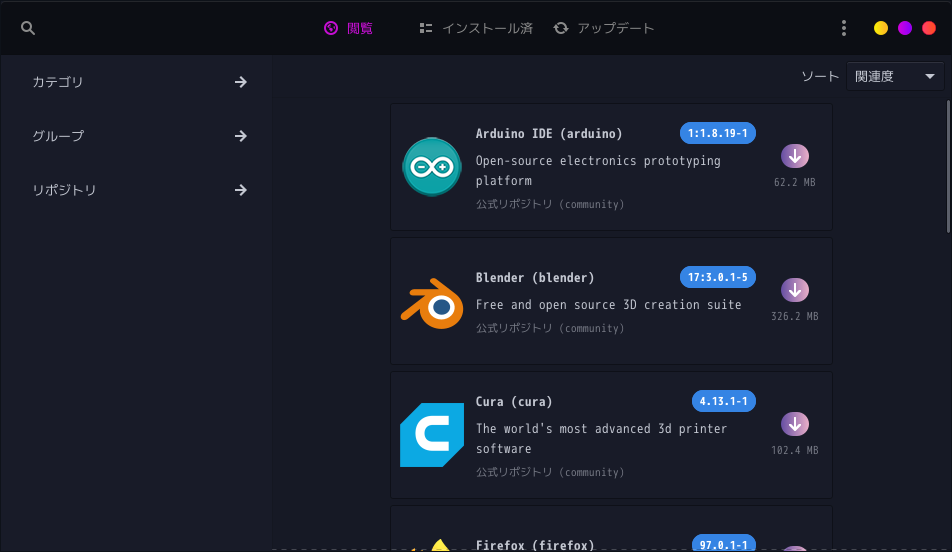Click the yellow window control button
Screen dimensions: 952x552
pos(880,28)
